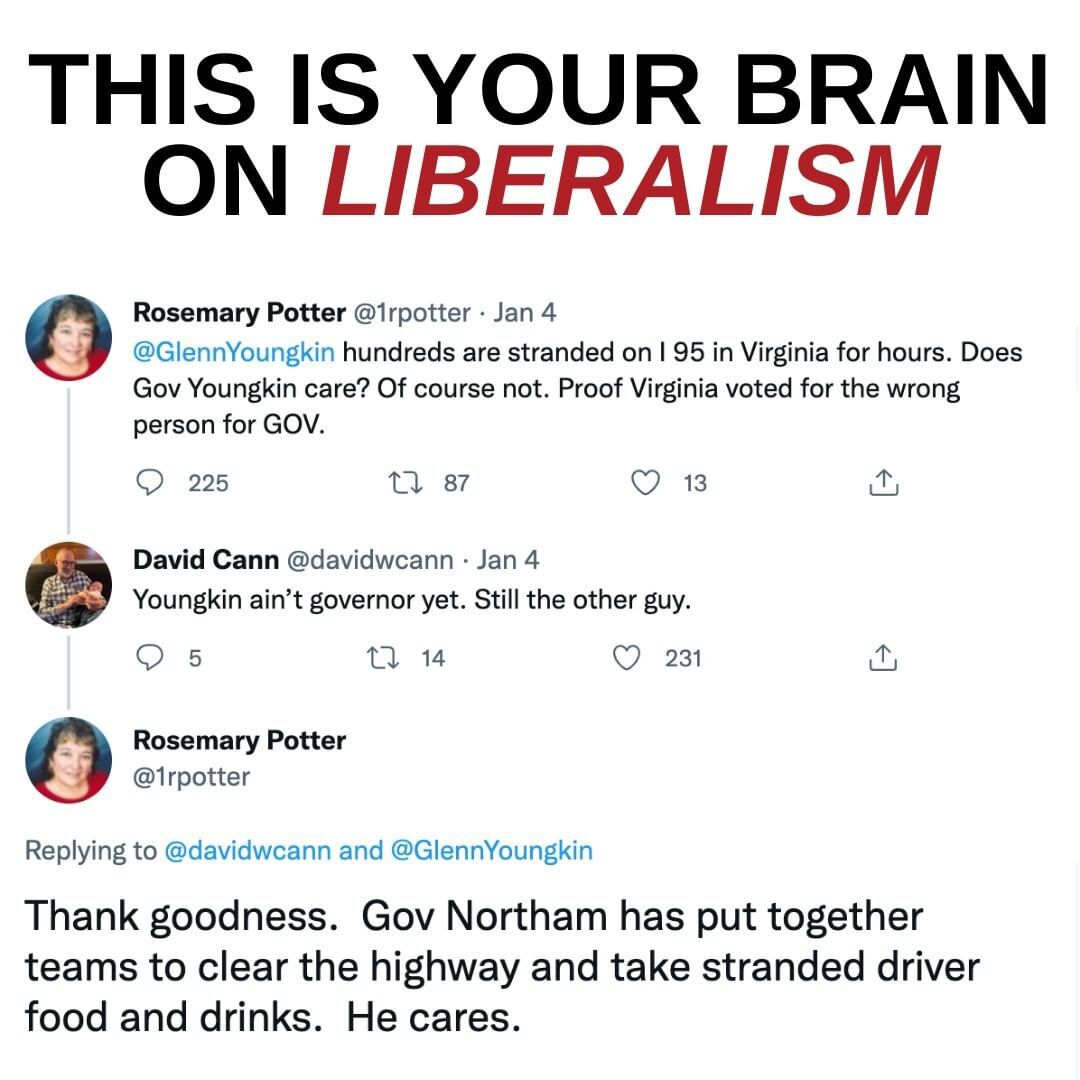Open @davidwcann link in Replying to line
Image resolution: width=1080 pixels, height=1080 pixels.
click(x=247, y=850)
